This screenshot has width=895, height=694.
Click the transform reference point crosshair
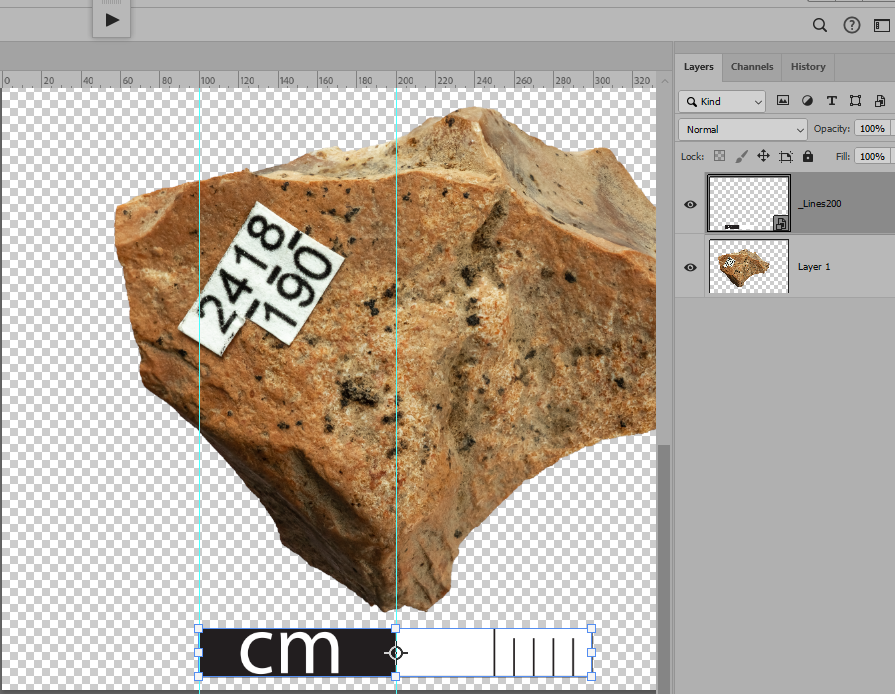pyautogui.click(x=396, y=652)
